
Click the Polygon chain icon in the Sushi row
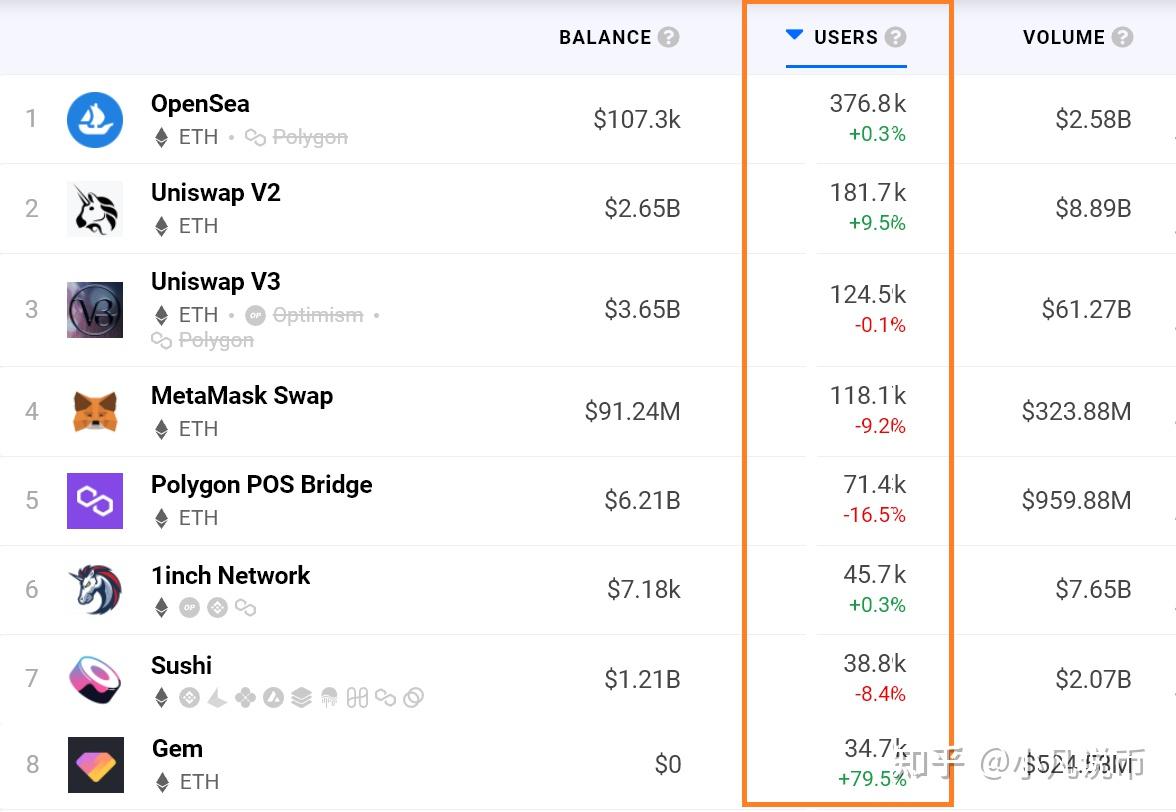pyautogui.click(x=388, y=698)
